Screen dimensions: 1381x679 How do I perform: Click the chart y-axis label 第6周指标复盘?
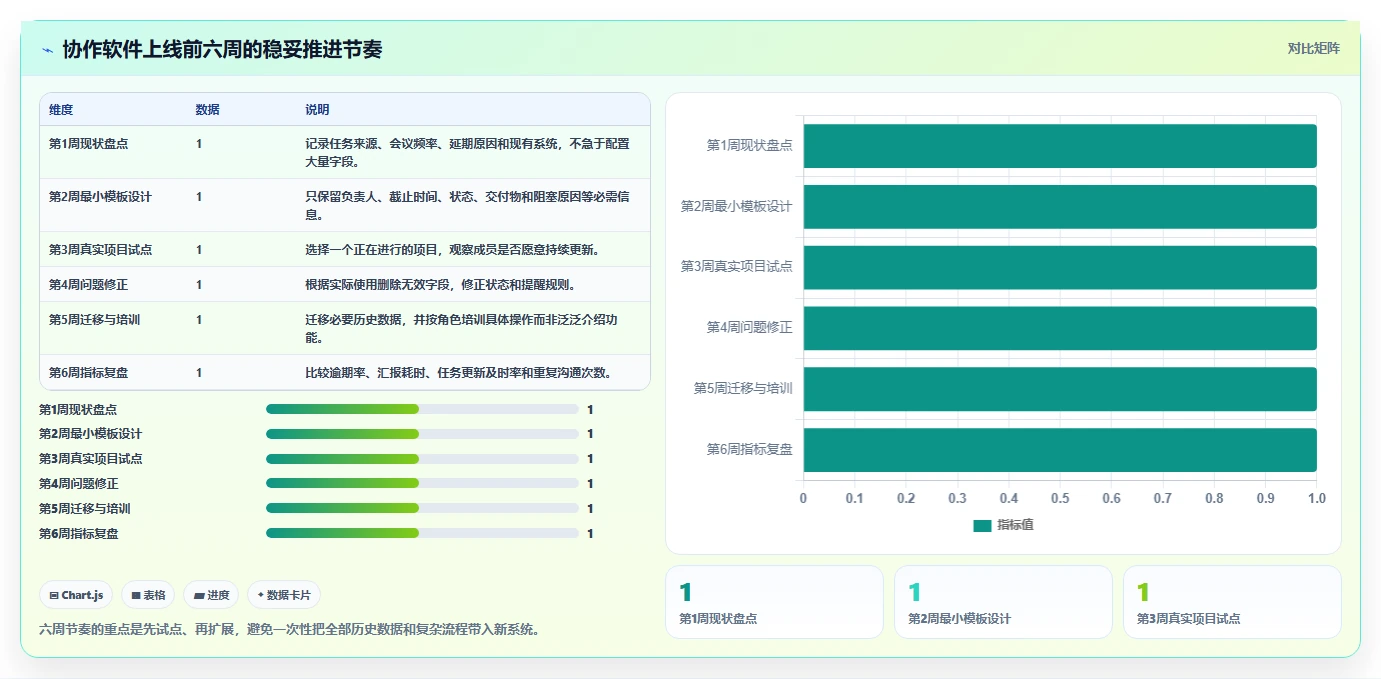coord(750,450)
